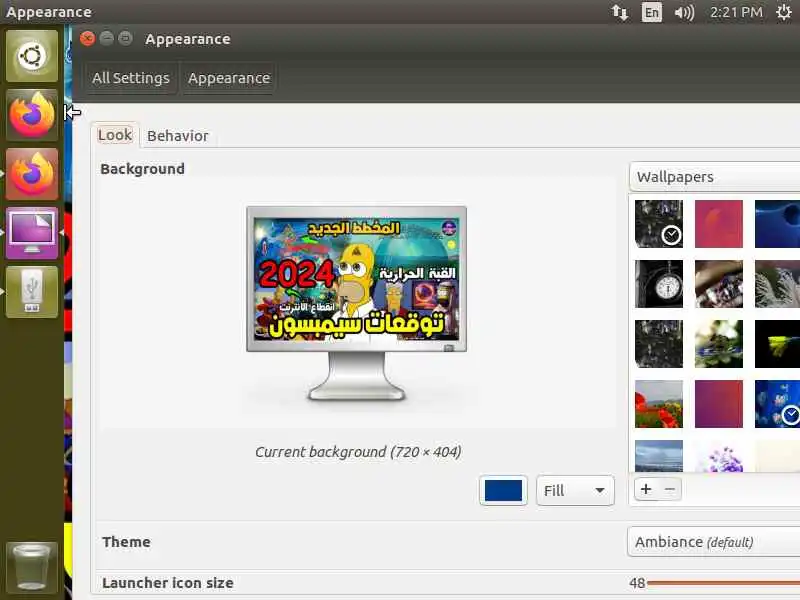
Task: Show the clock calendar at 2:21 PM
Action: (x=736, y=12)
